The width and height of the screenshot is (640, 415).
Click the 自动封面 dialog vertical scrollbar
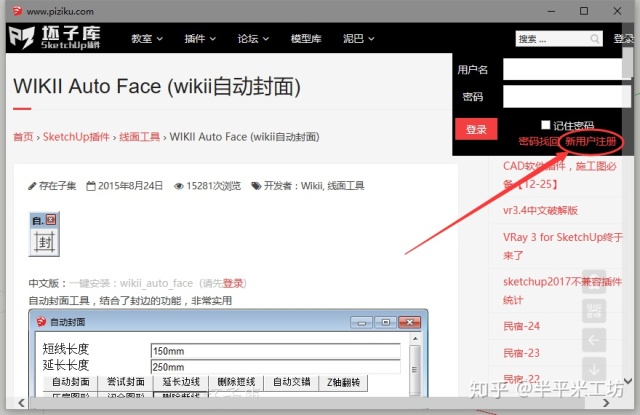[415, 365]
